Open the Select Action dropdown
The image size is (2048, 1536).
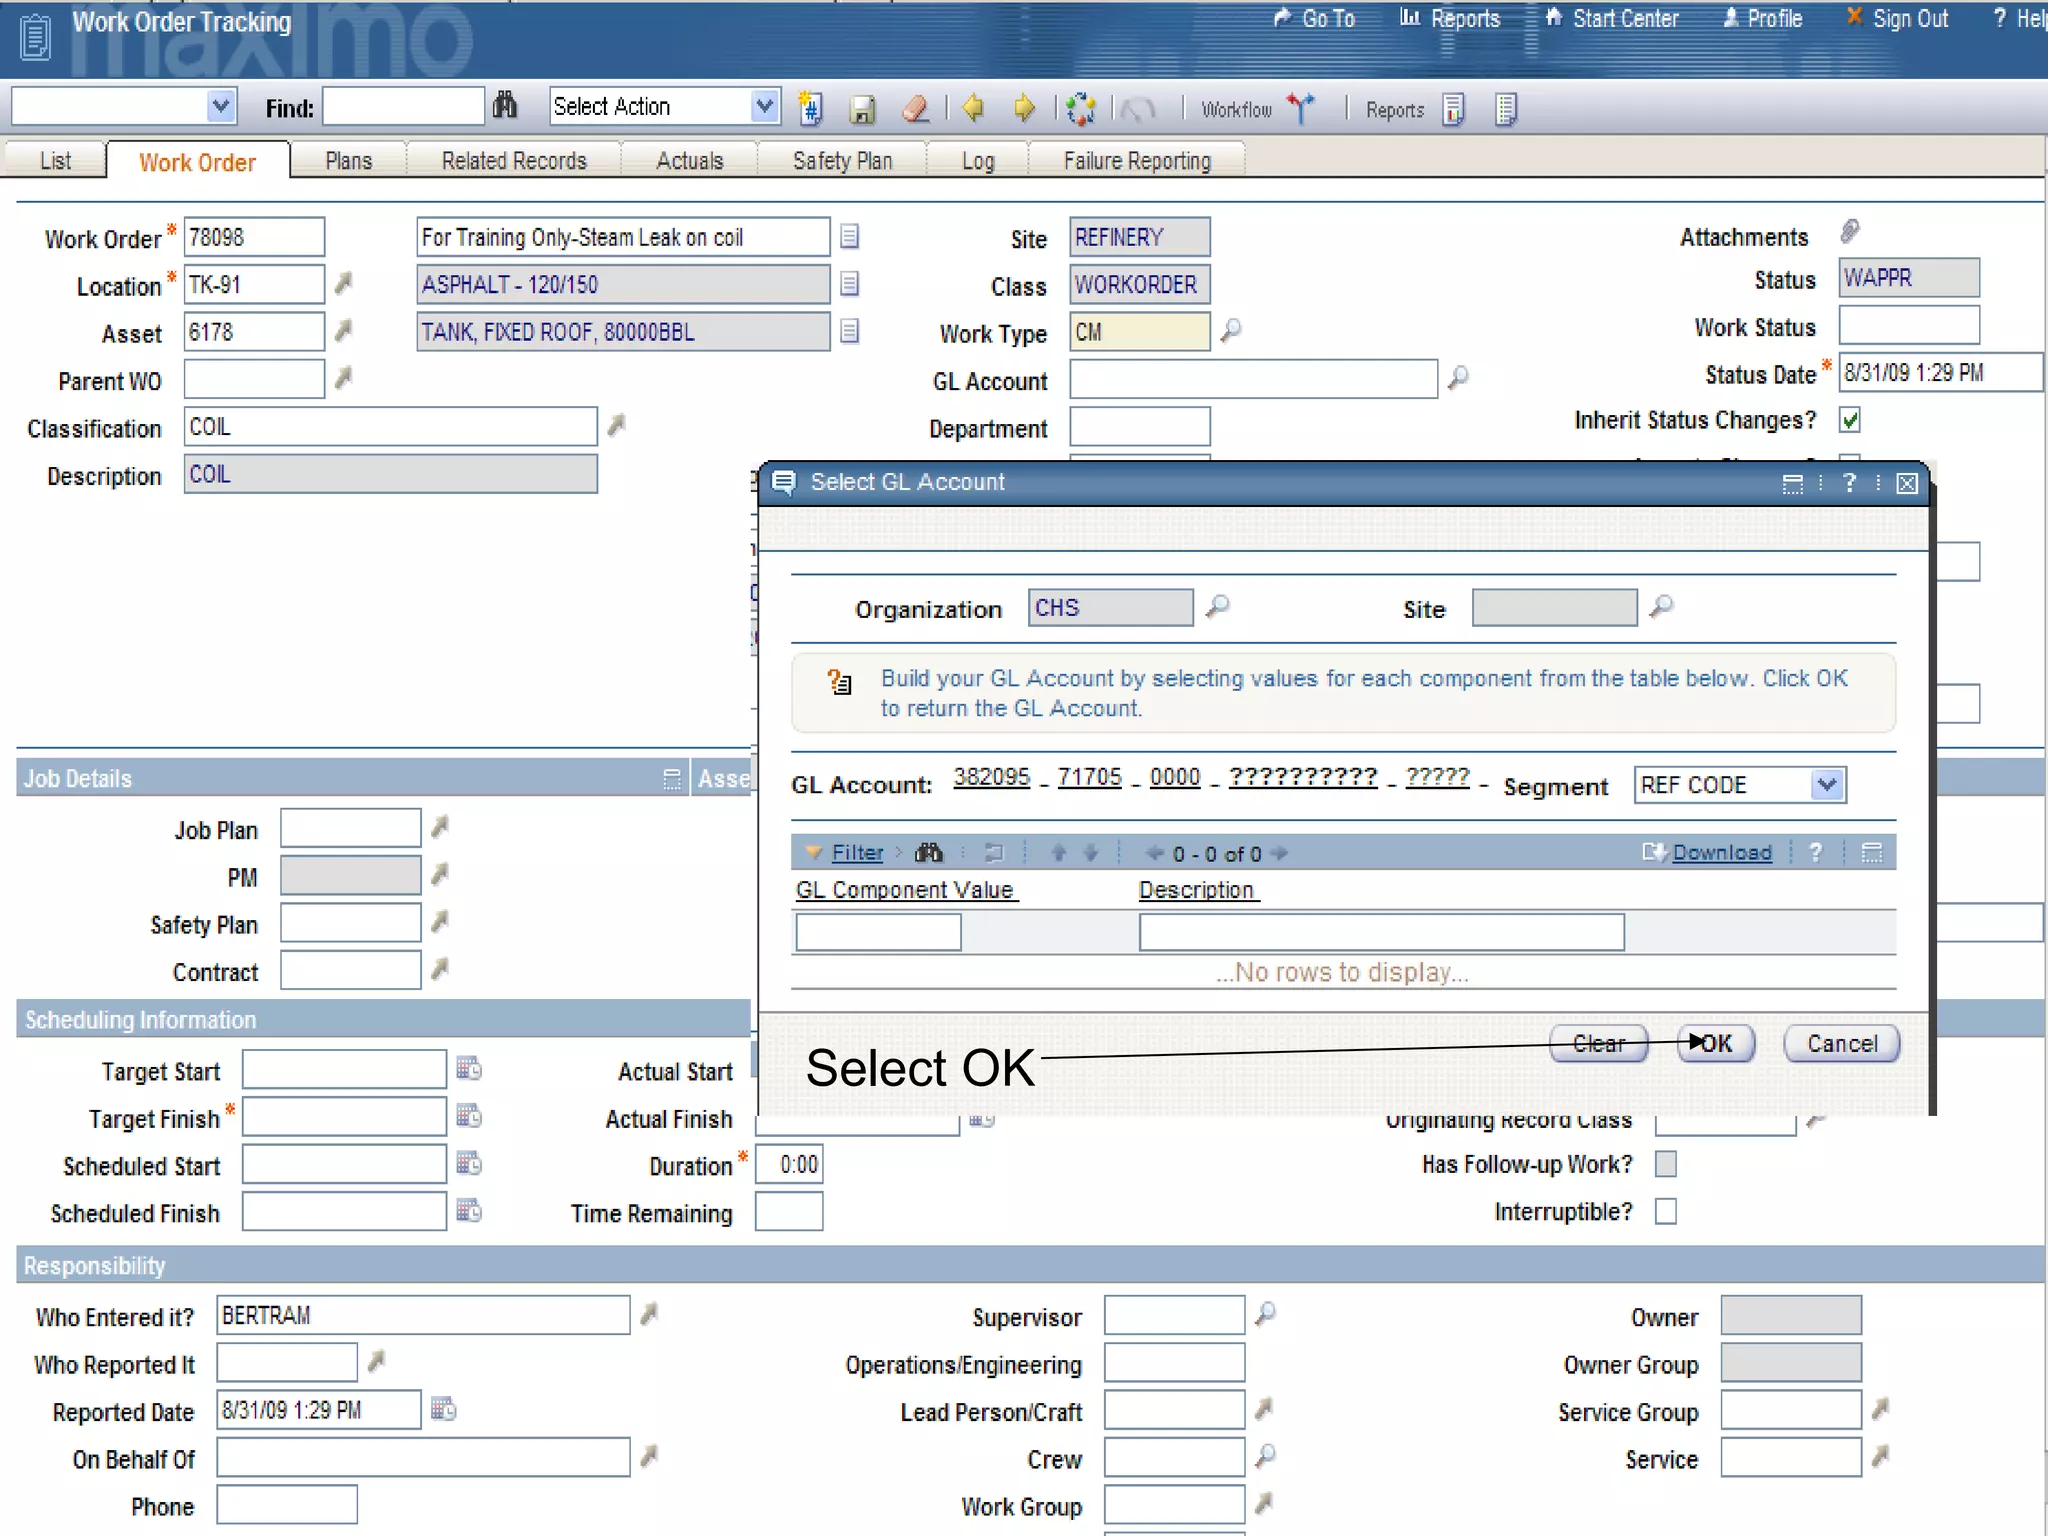point(764,106)
